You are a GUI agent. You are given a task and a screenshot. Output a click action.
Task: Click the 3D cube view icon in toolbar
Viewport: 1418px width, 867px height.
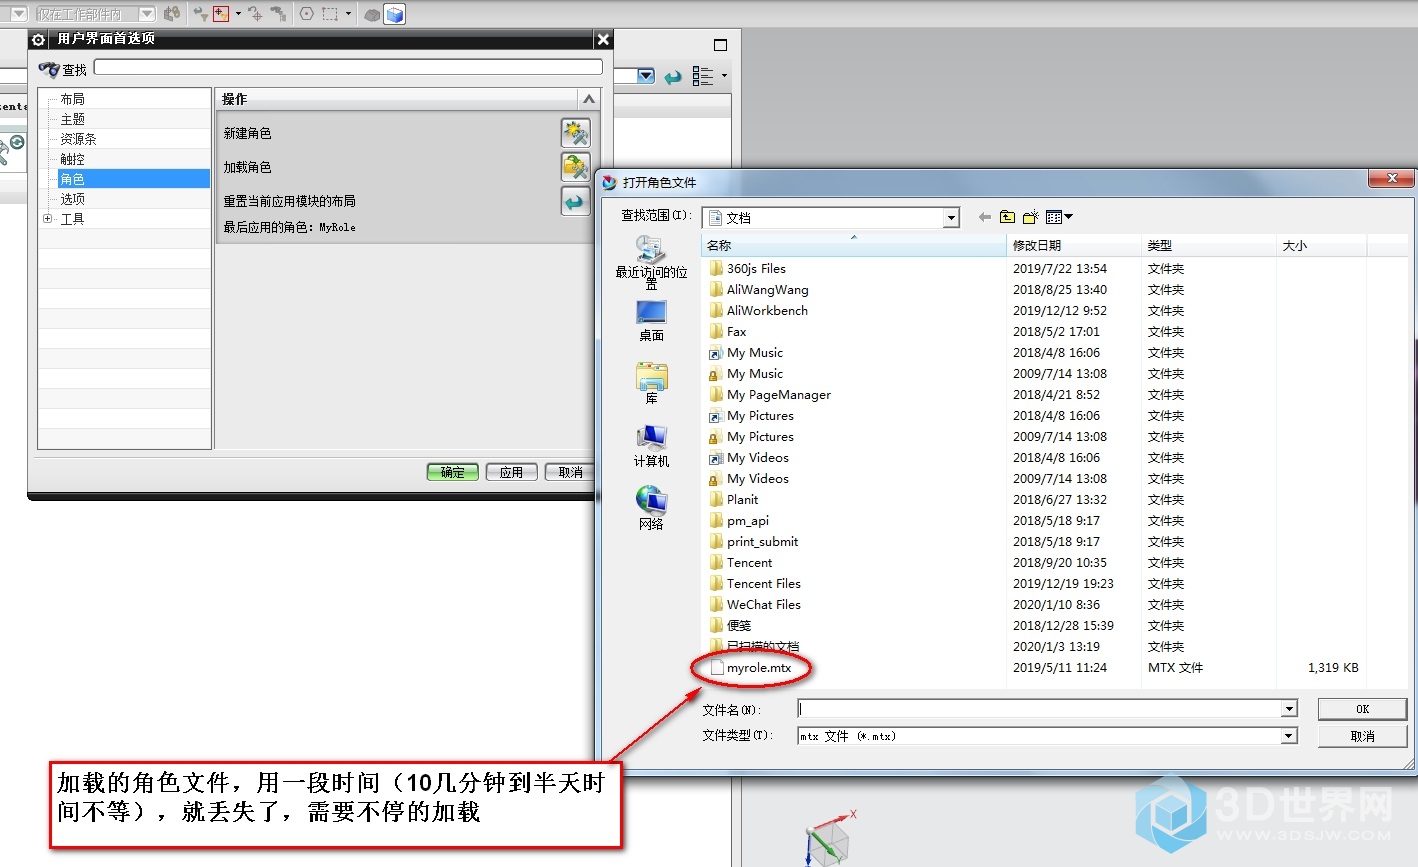coord(395,14)
